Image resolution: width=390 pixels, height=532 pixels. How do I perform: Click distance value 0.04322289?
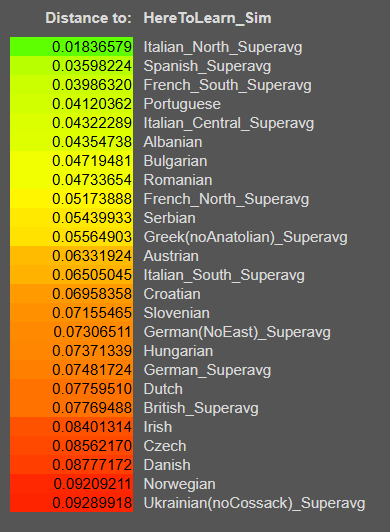point(92,123)
